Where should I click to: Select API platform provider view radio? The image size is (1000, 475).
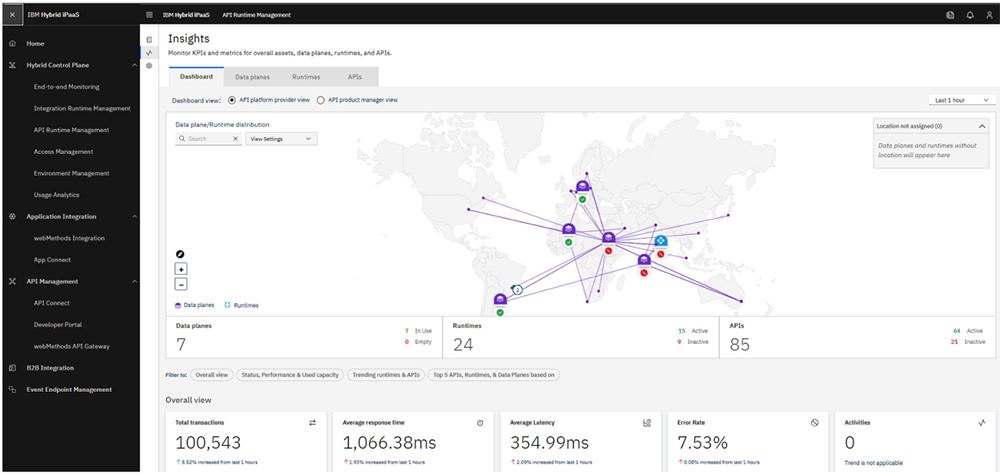click(232, 100)
